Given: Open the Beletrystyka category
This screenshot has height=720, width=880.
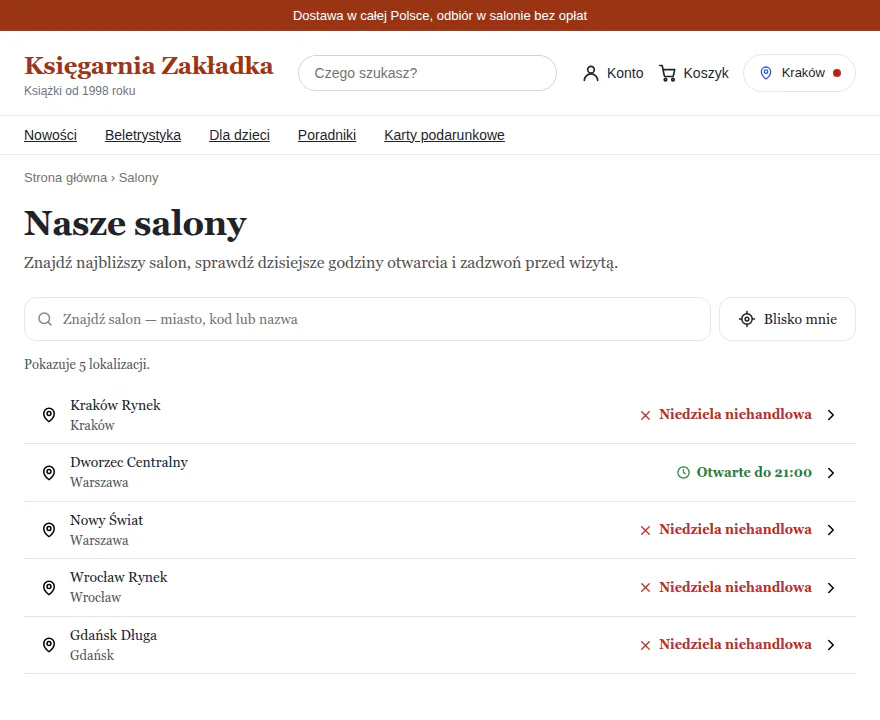Looking at the screenshot, I should tap(143, 135).
